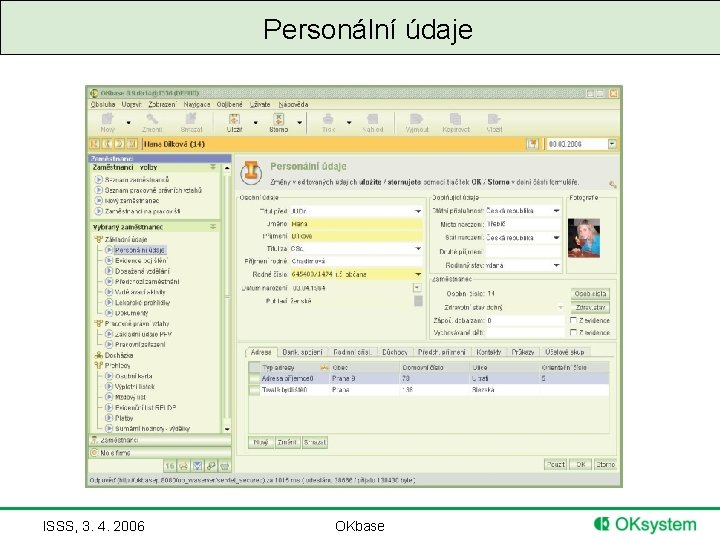Open the Stát narození dropdown
This screenshot has width=720, height=540.
(x=557, y=238)
